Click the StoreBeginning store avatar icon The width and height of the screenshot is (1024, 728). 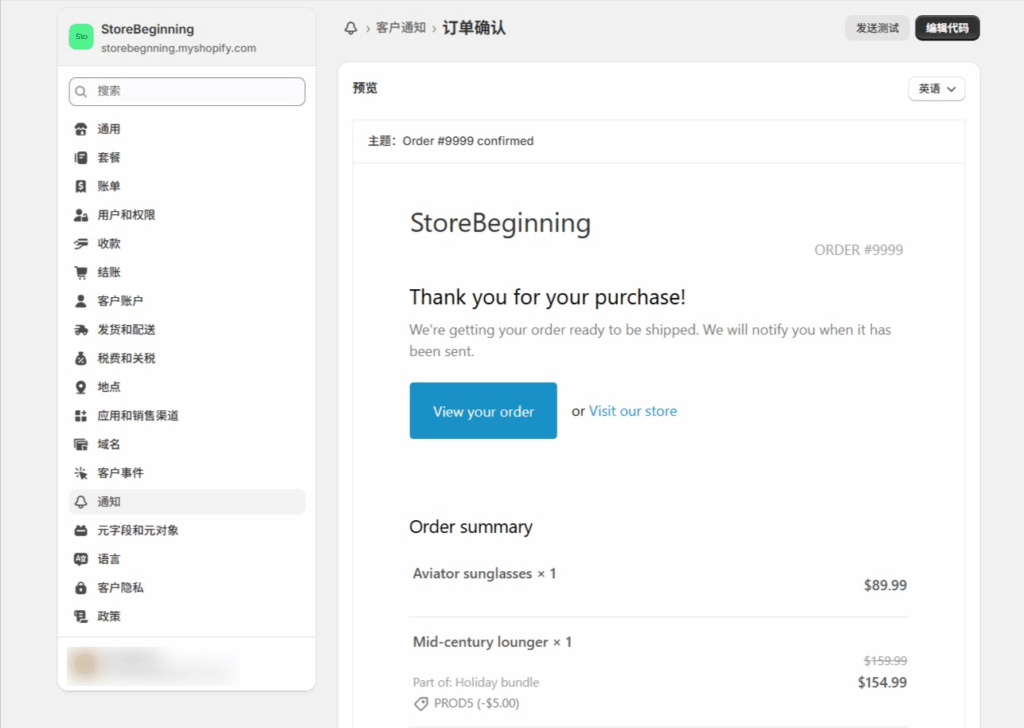(x=81, y=37)
